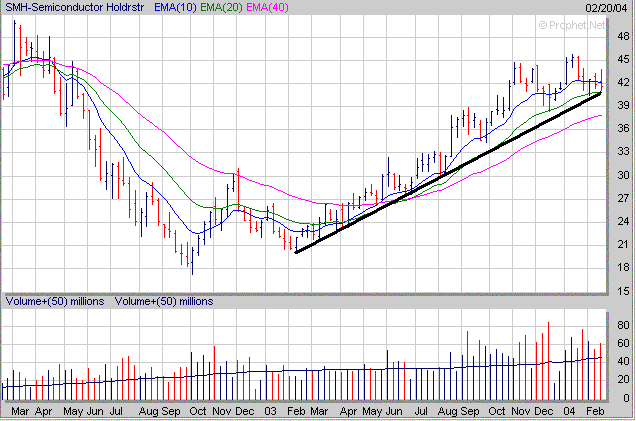Click the 60 volume axis value
The height and width of the screenshot is (421, 636).
tap(623, 344)
